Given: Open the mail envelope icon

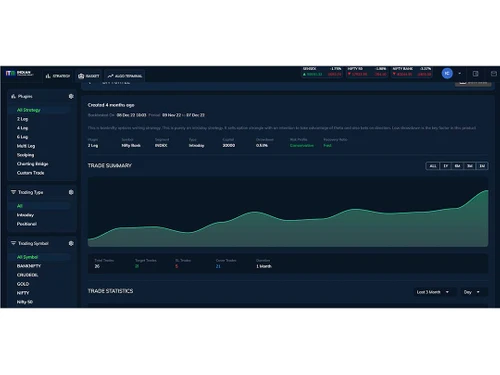Looking at the screenshot, I should coord(494,74).
